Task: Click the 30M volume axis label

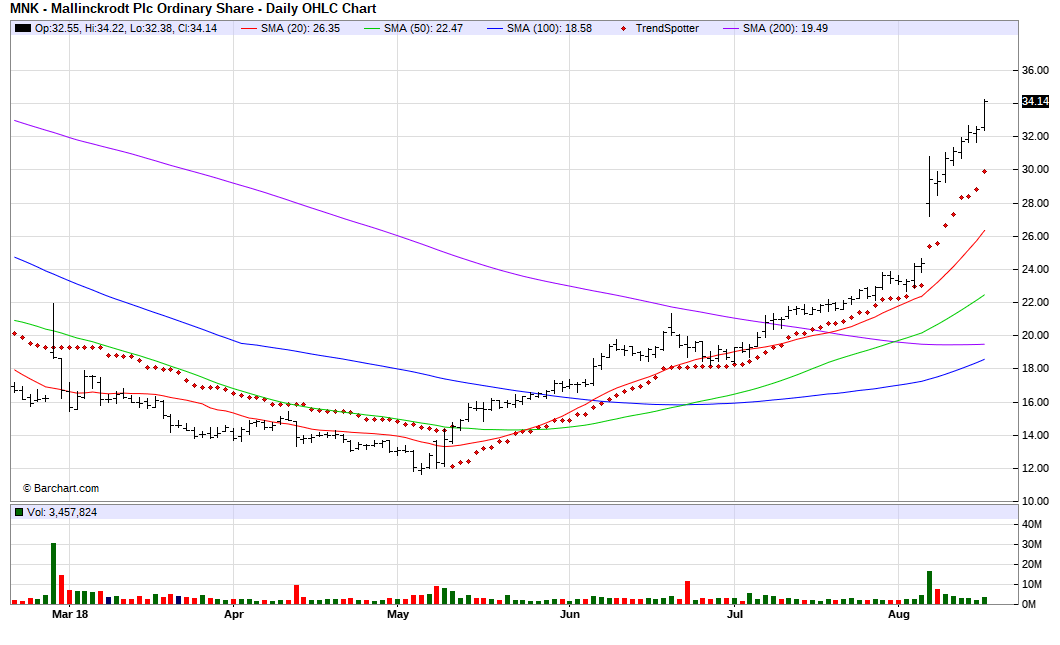Action: point(1032,545)
